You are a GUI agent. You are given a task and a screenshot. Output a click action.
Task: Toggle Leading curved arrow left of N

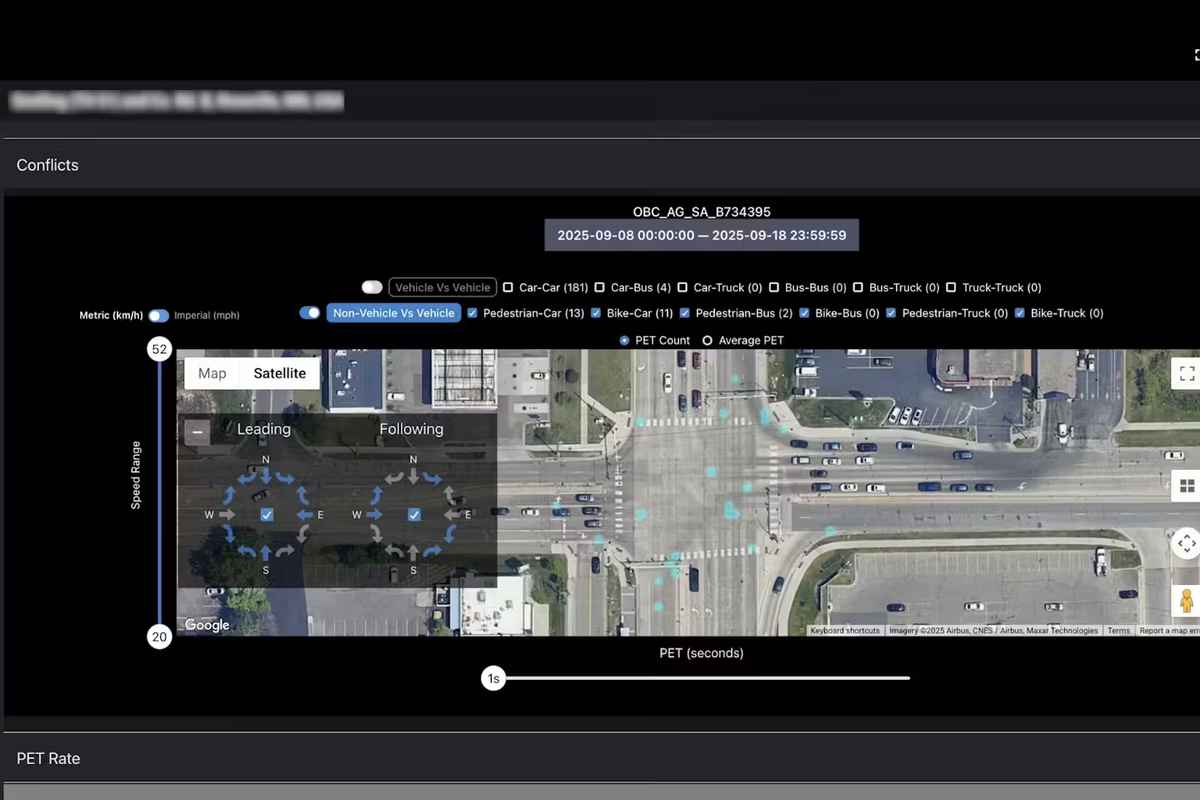(x=247, y=478)
